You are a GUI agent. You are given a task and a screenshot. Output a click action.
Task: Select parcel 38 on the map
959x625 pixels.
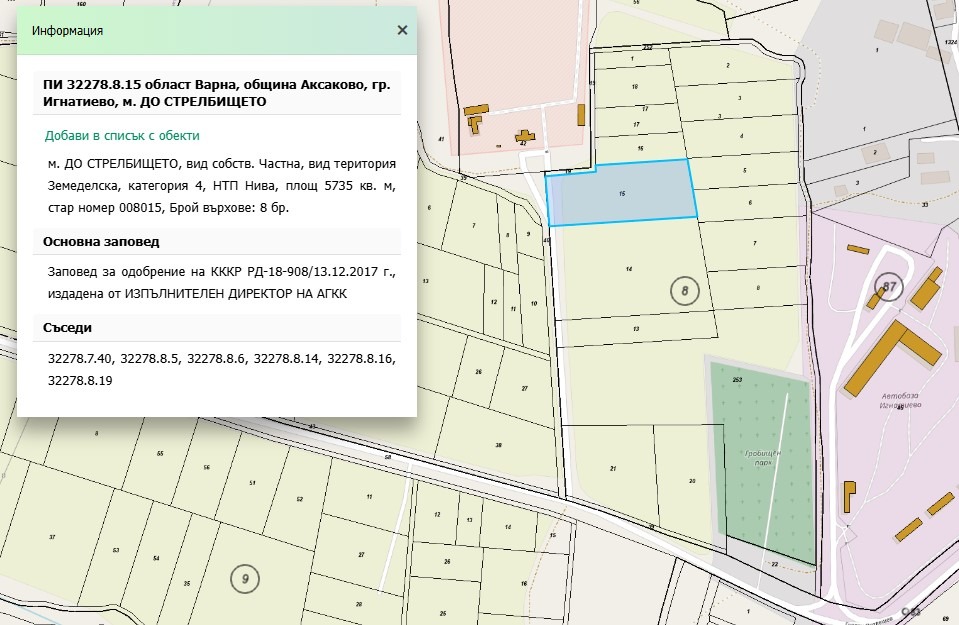(498, 445)
